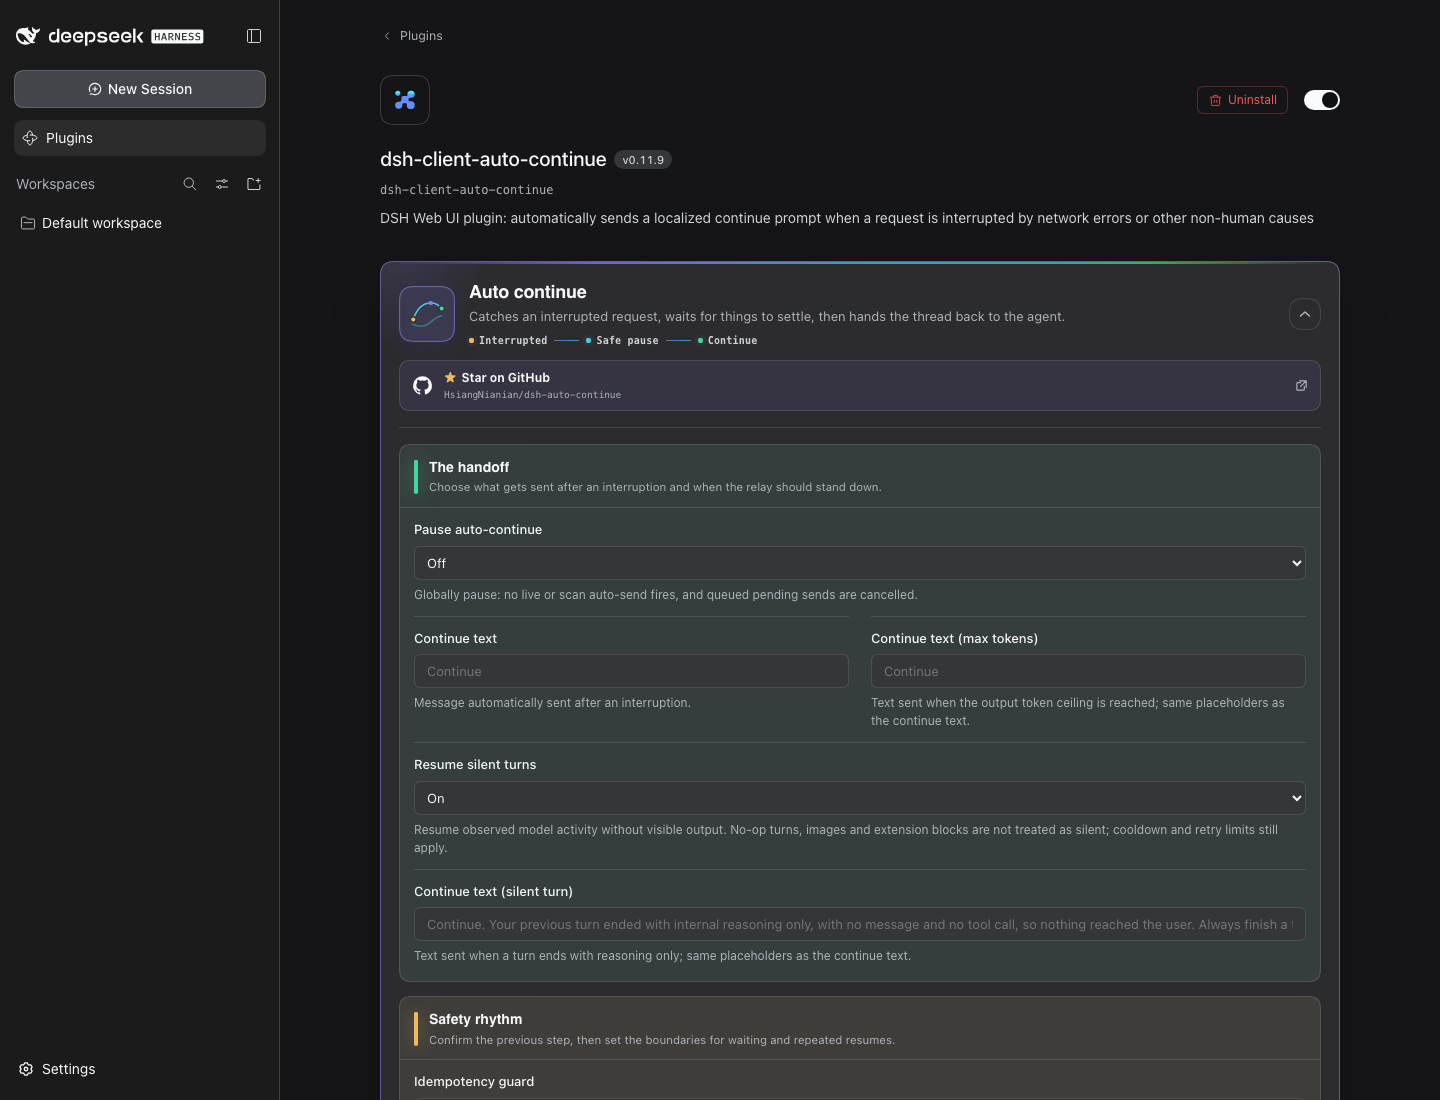
Task: Go back to Plugins breadcrumb
Action: click(x=412, y=36)
